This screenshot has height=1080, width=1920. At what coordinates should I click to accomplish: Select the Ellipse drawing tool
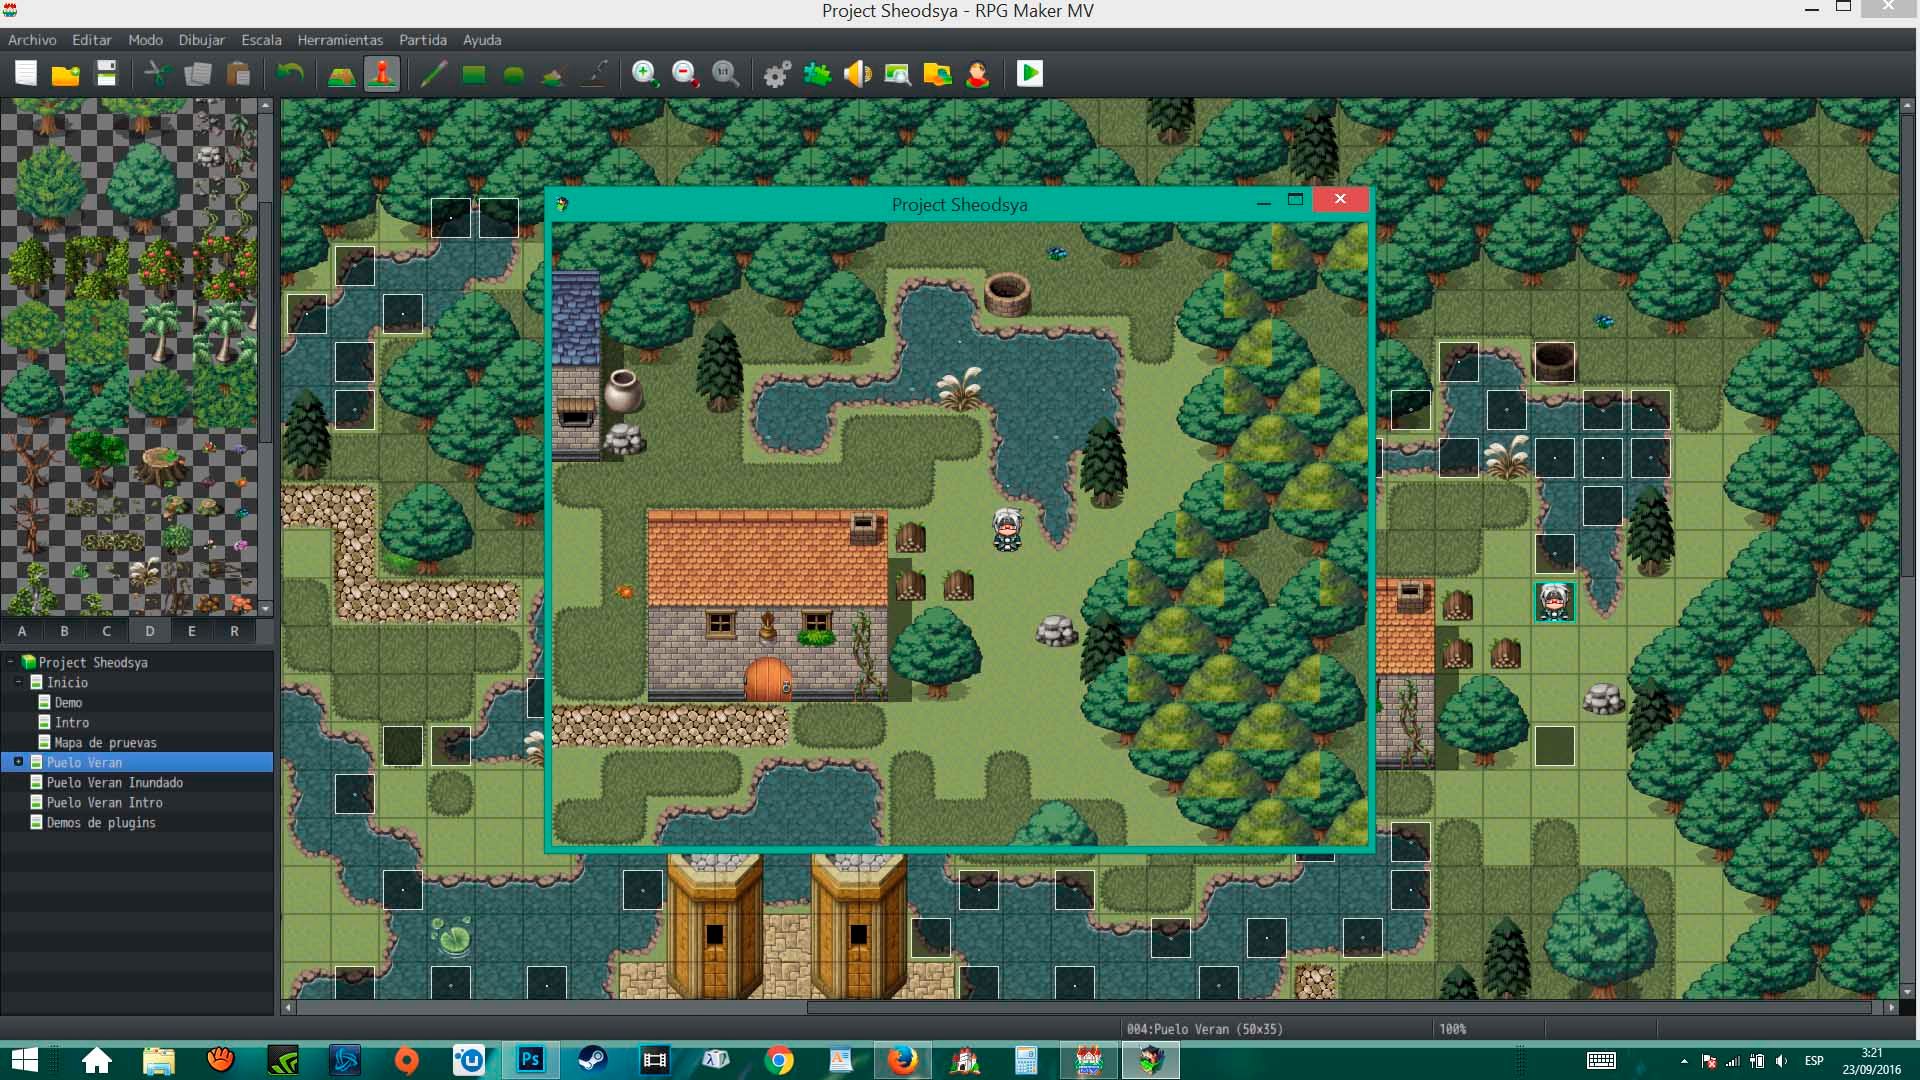point(514,73)
